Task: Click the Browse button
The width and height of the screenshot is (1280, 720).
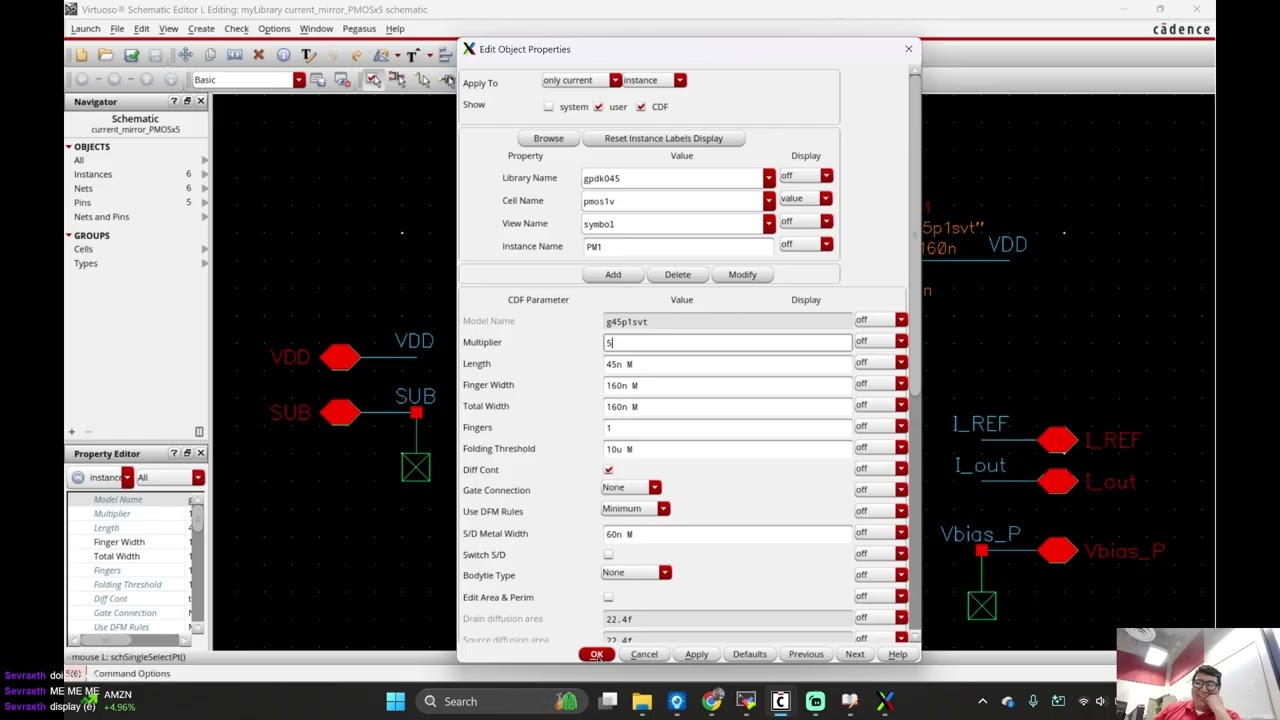Action: click(x=548, y=138)
